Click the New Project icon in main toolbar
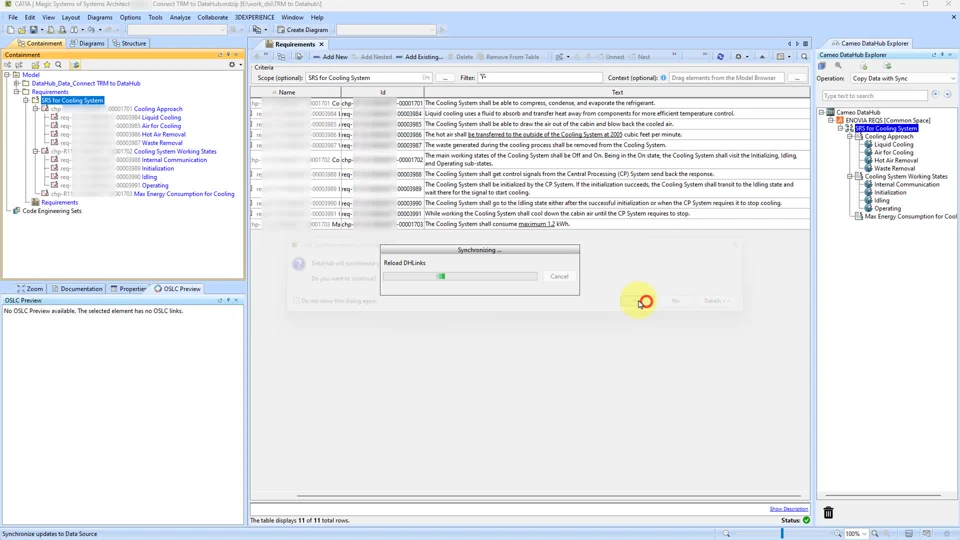 point(10,29)
